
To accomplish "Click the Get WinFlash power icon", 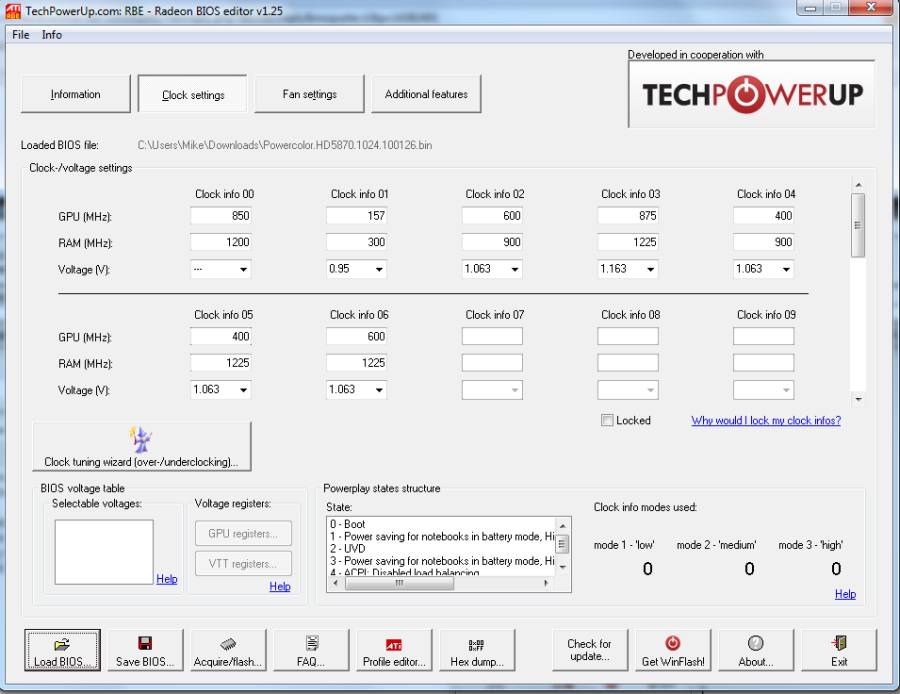I will pos(673,643).
